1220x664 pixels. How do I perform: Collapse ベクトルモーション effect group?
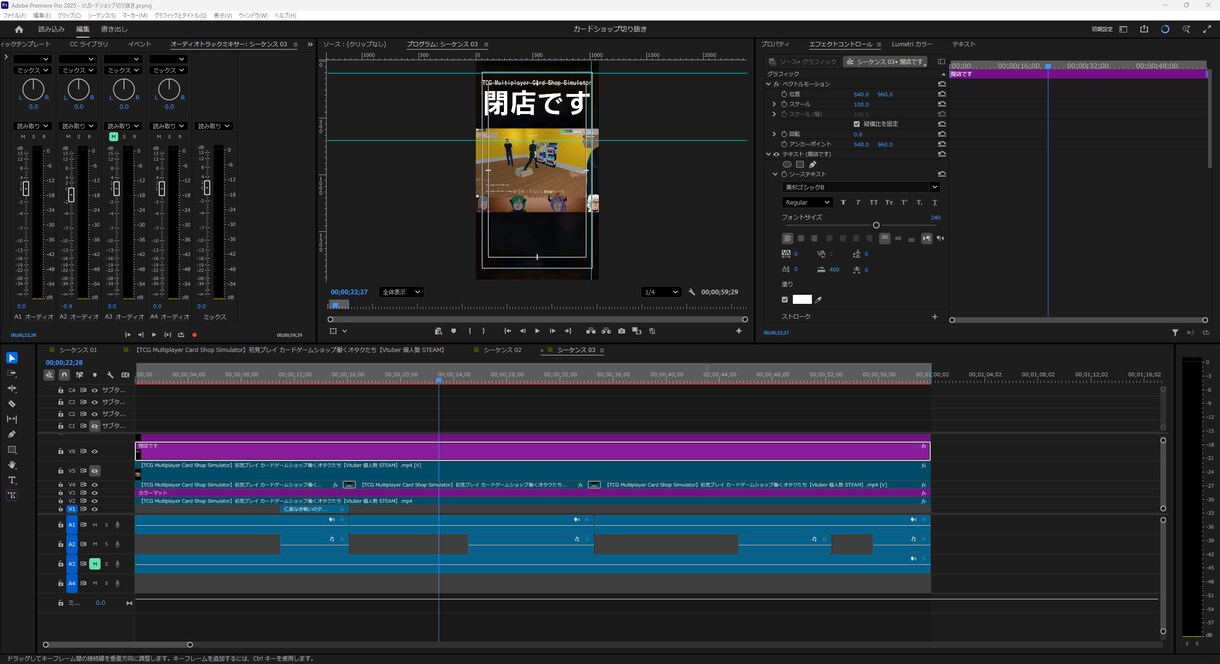(768, 84)
